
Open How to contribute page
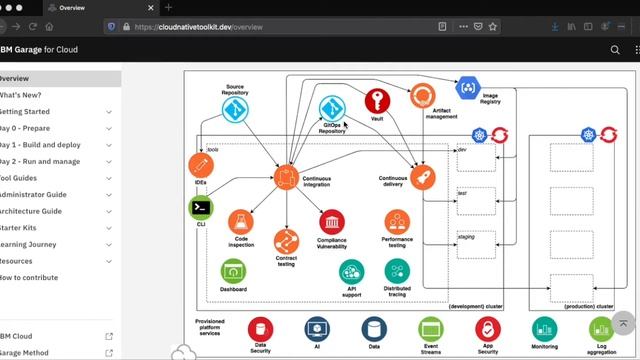29,278
